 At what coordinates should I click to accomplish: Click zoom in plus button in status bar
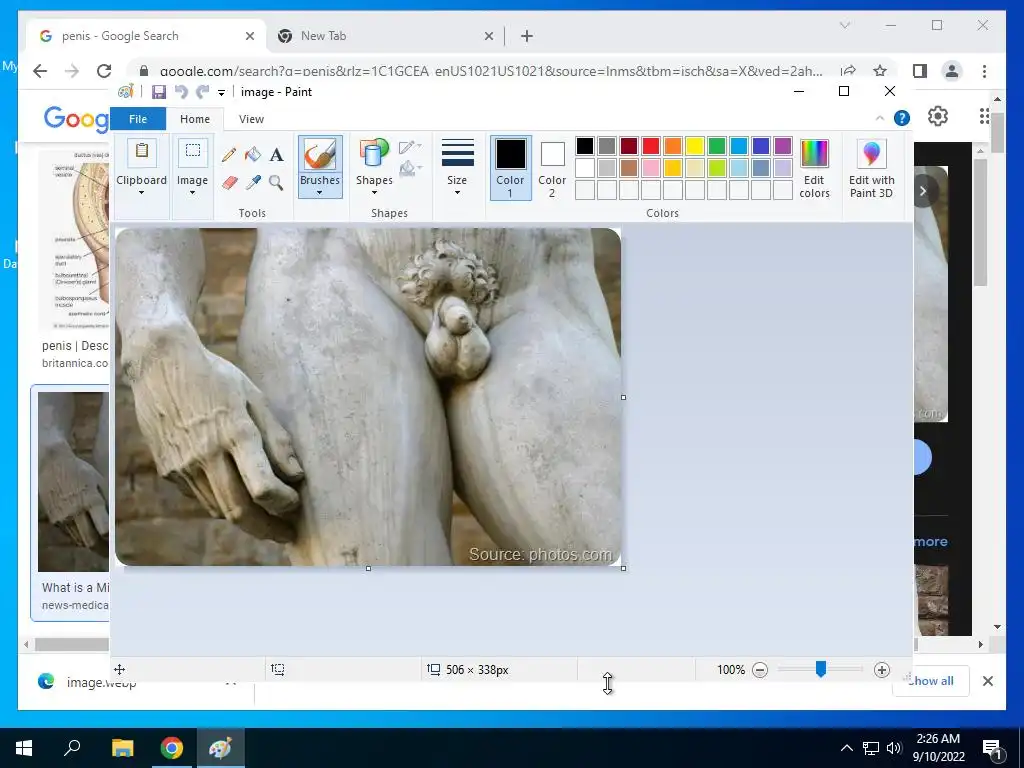[882, 669]
